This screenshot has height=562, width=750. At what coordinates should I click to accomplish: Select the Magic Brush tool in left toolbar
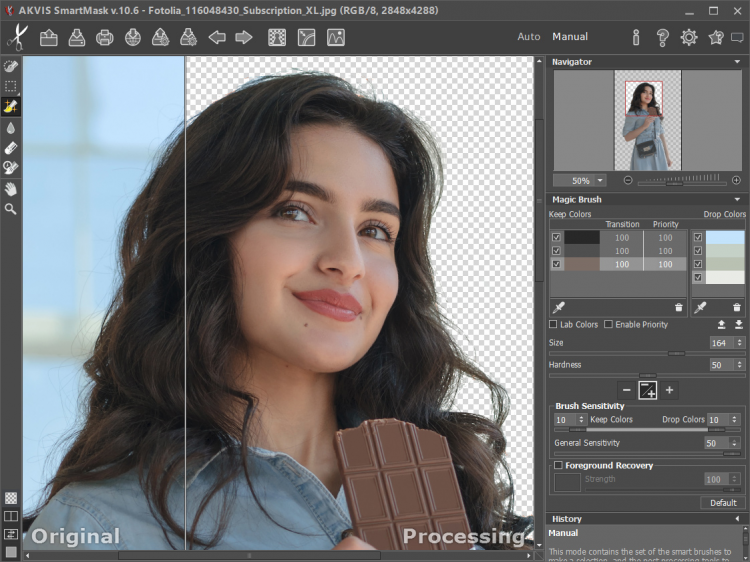point(11,107)
